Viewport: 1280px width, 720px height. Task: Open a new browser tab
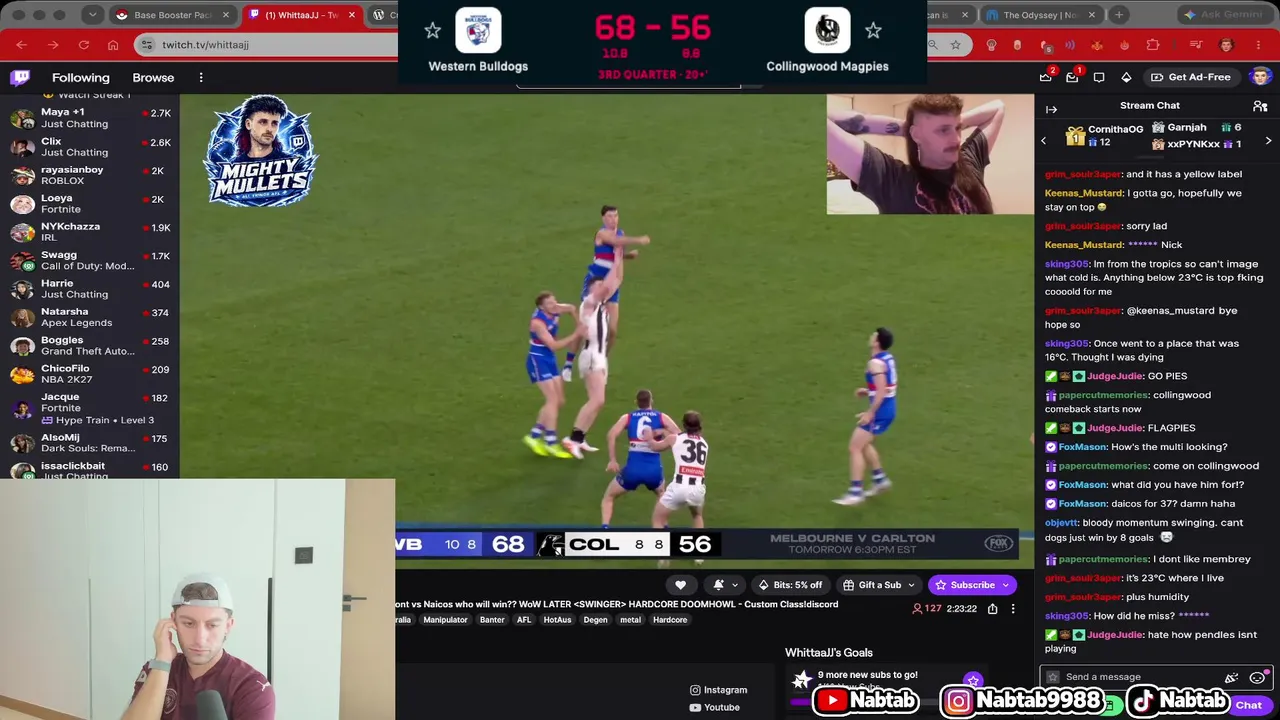(x=1119, y=15)
